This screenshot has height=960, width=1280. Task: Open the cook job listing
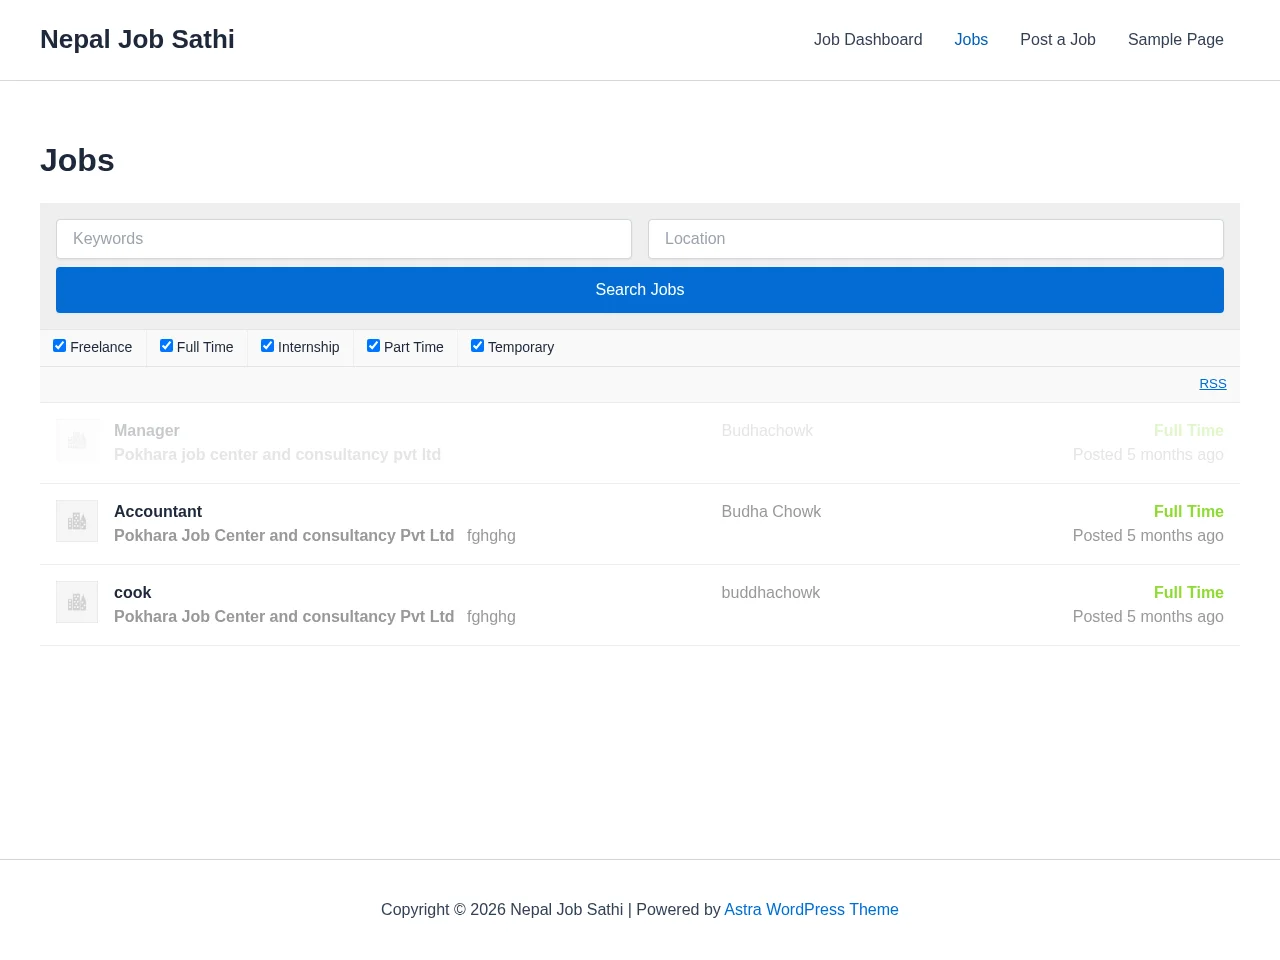(x=640, y=605)
